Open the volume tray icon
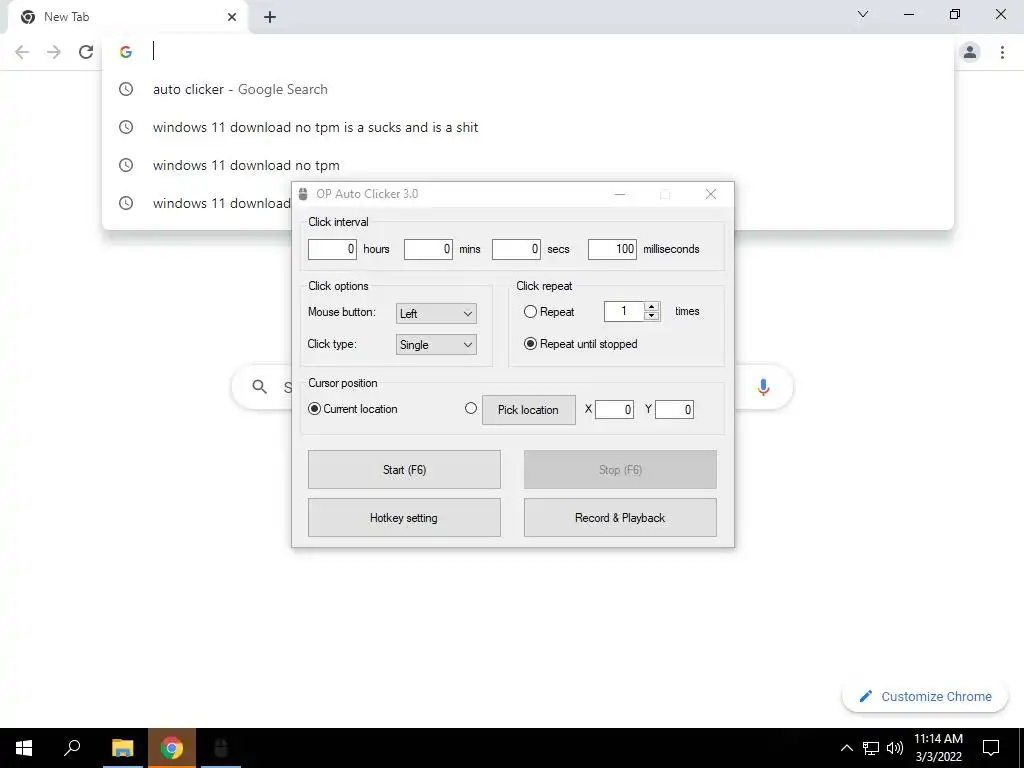1024x768 pixels. 895,748
